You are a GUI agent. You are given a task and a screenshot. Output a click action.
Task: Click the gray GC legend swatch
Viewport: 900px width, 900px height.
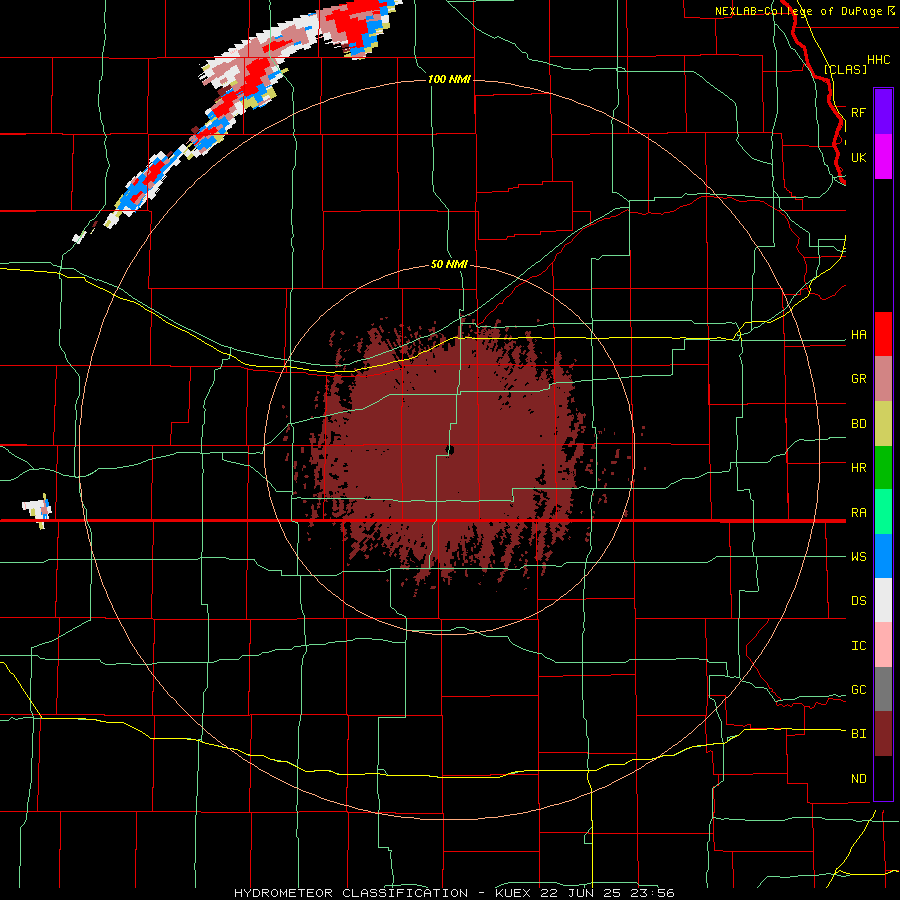pos(883,689)
